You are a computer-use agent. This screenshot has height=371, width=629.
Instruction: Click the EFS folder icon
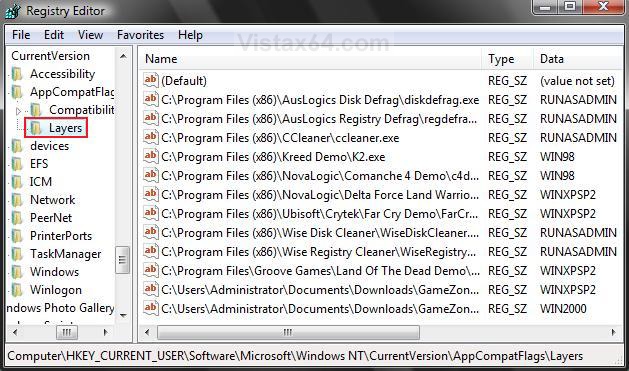17,164
